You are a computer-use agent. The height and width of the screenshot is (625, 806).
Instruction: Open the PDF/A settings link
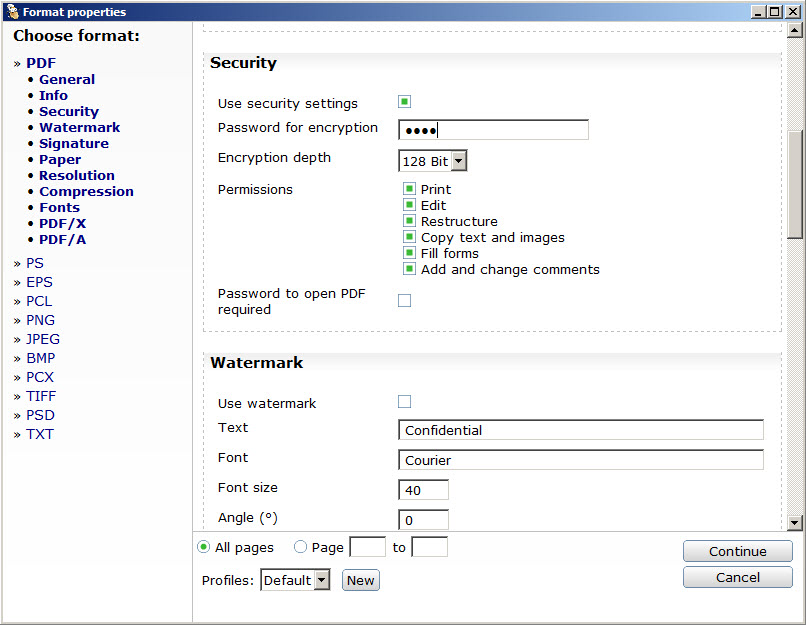[x=62, y=240]
